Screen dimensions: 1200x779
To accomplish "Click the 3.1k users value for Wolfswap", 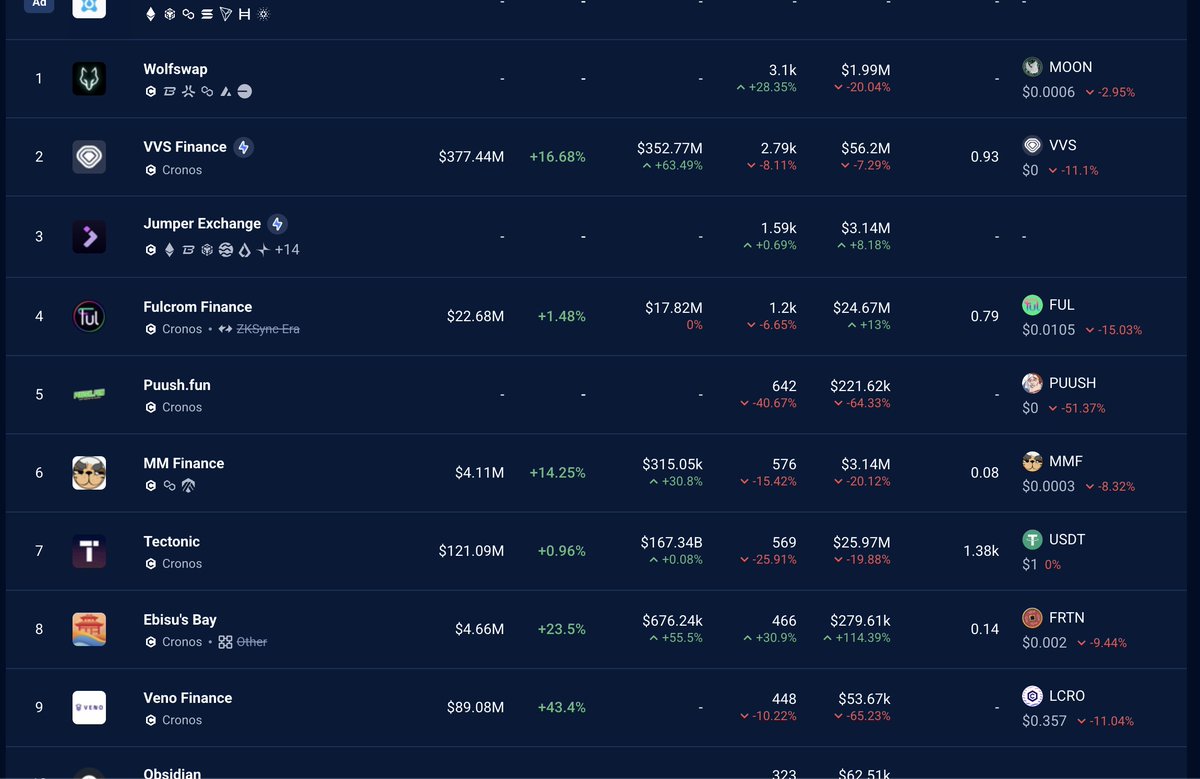I will [x=783, y=70].
